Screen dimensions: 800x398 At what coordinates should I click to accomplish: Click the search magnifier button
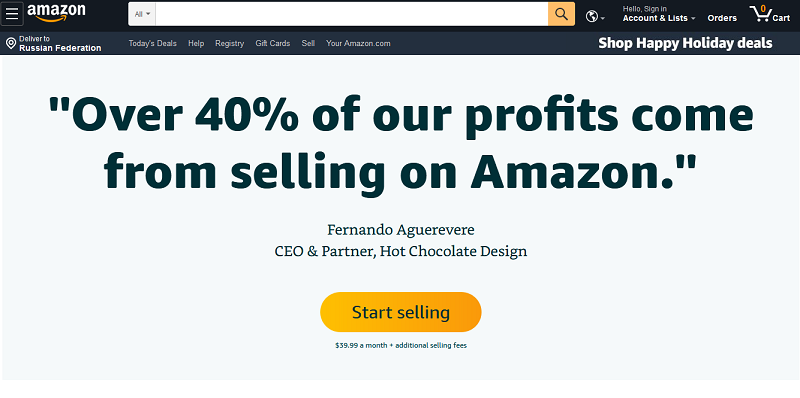click(561, 14)
